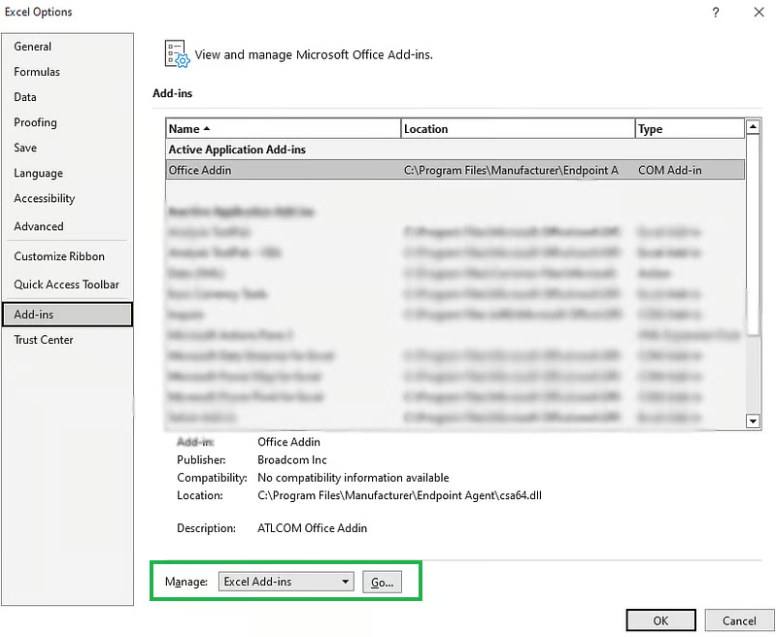Image resolution: width=776 pixels, height=637 pixels.
Task: Sort add-ins by Name column header
Action: coord(283,129)
